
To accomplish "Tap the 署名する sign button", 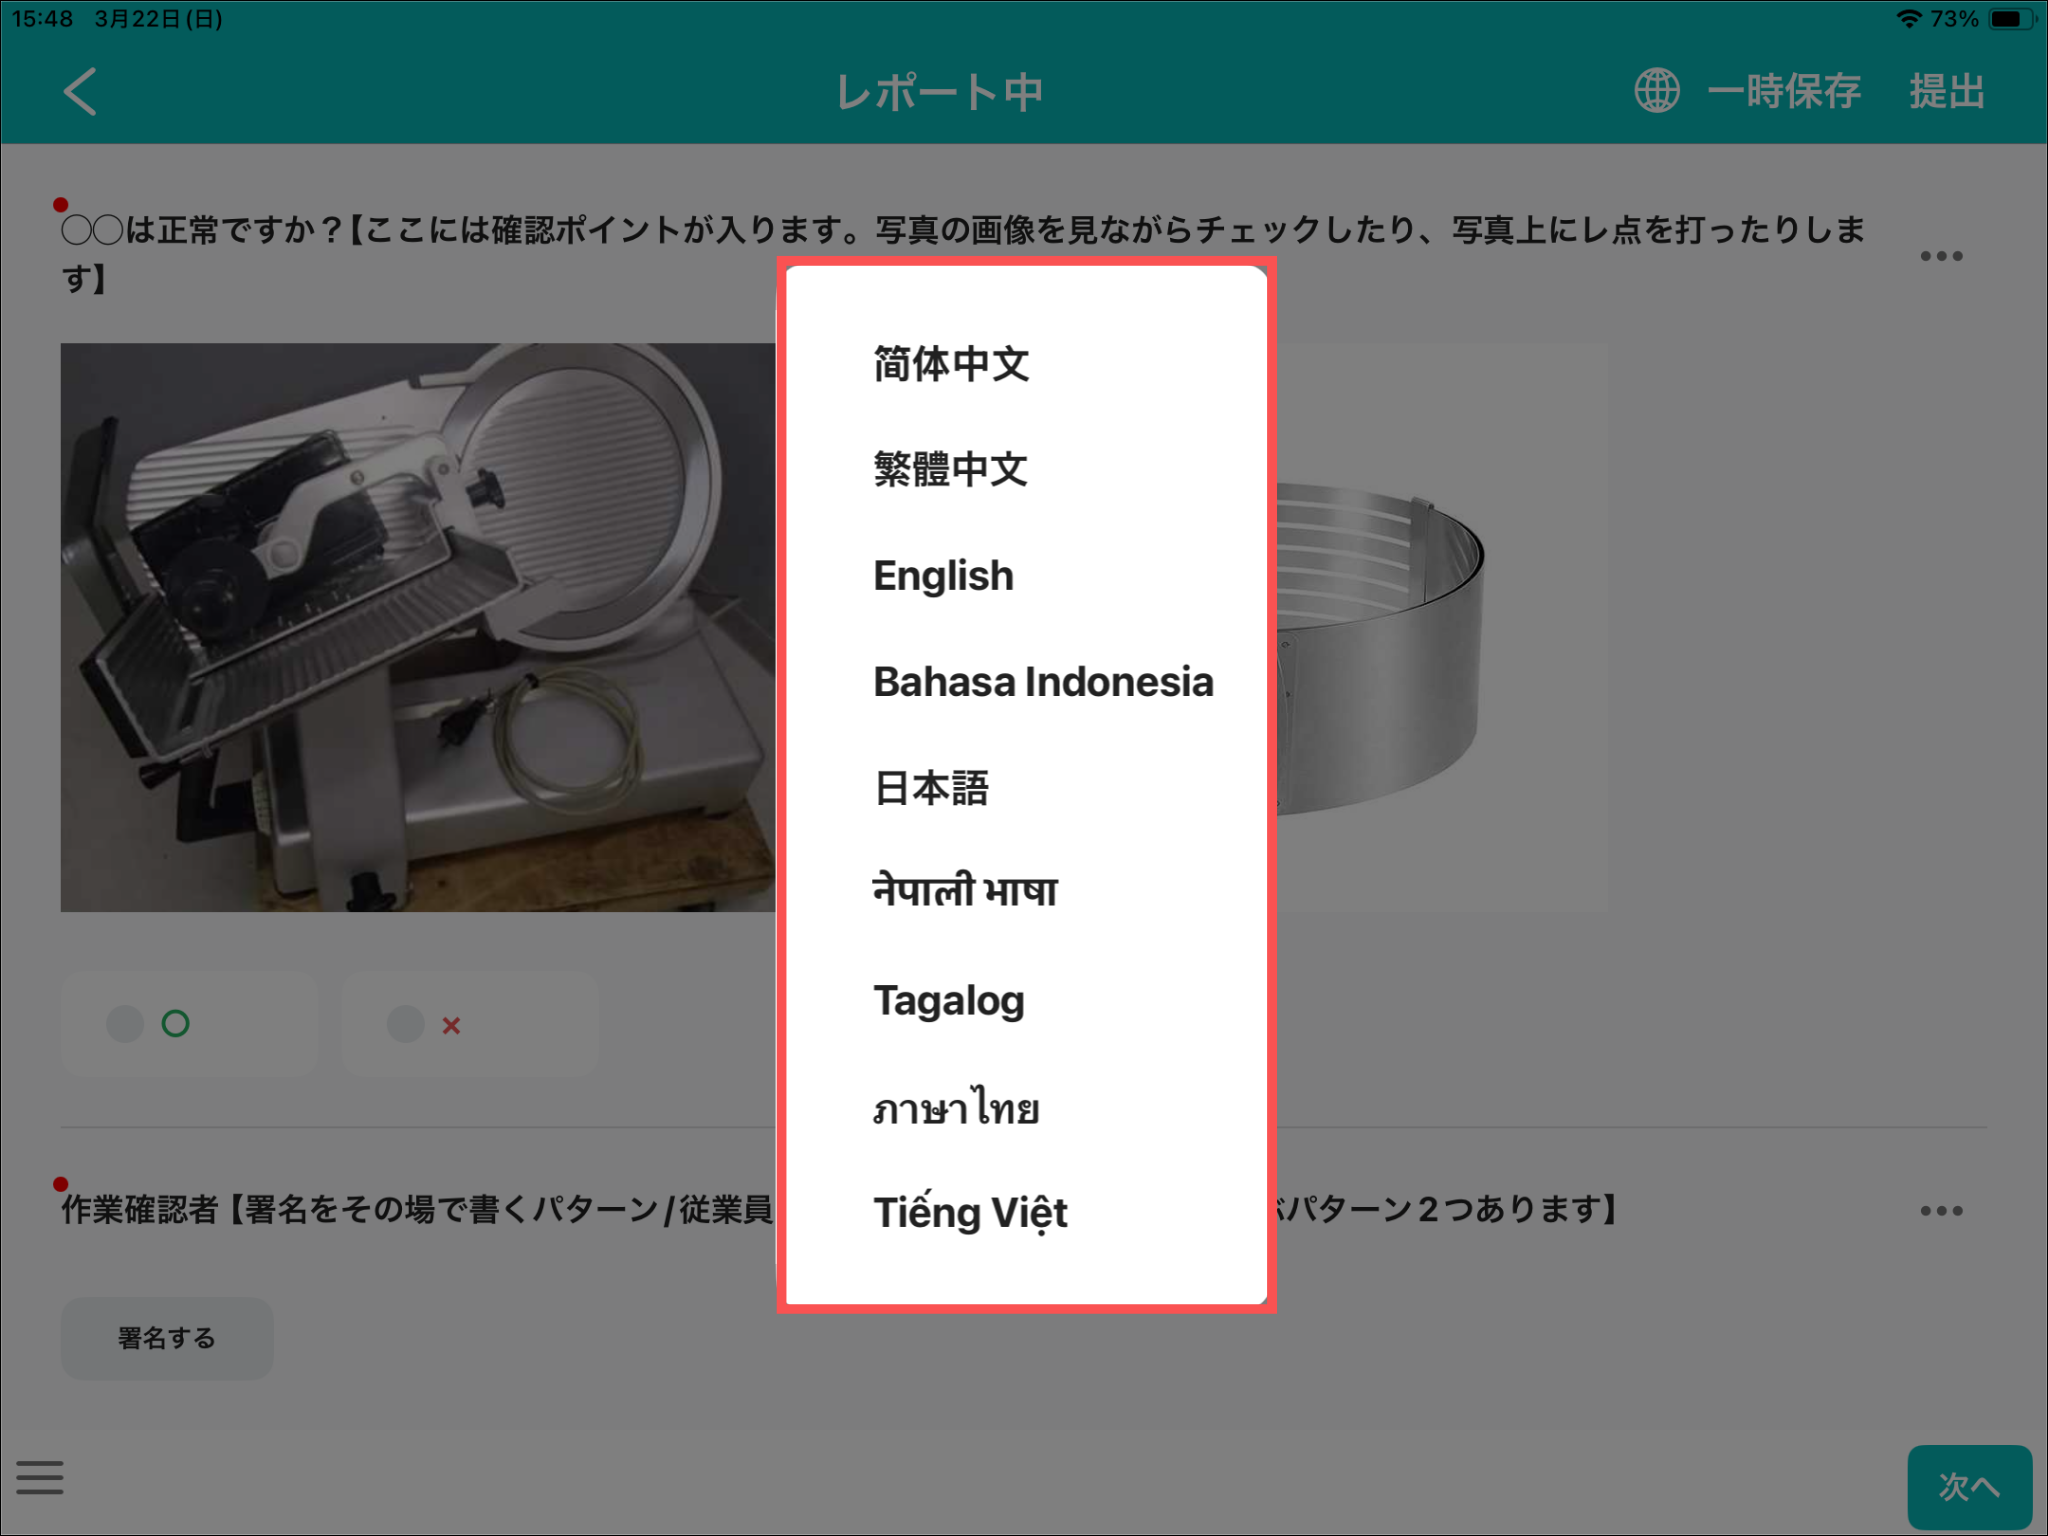I will pos(167,1338).
